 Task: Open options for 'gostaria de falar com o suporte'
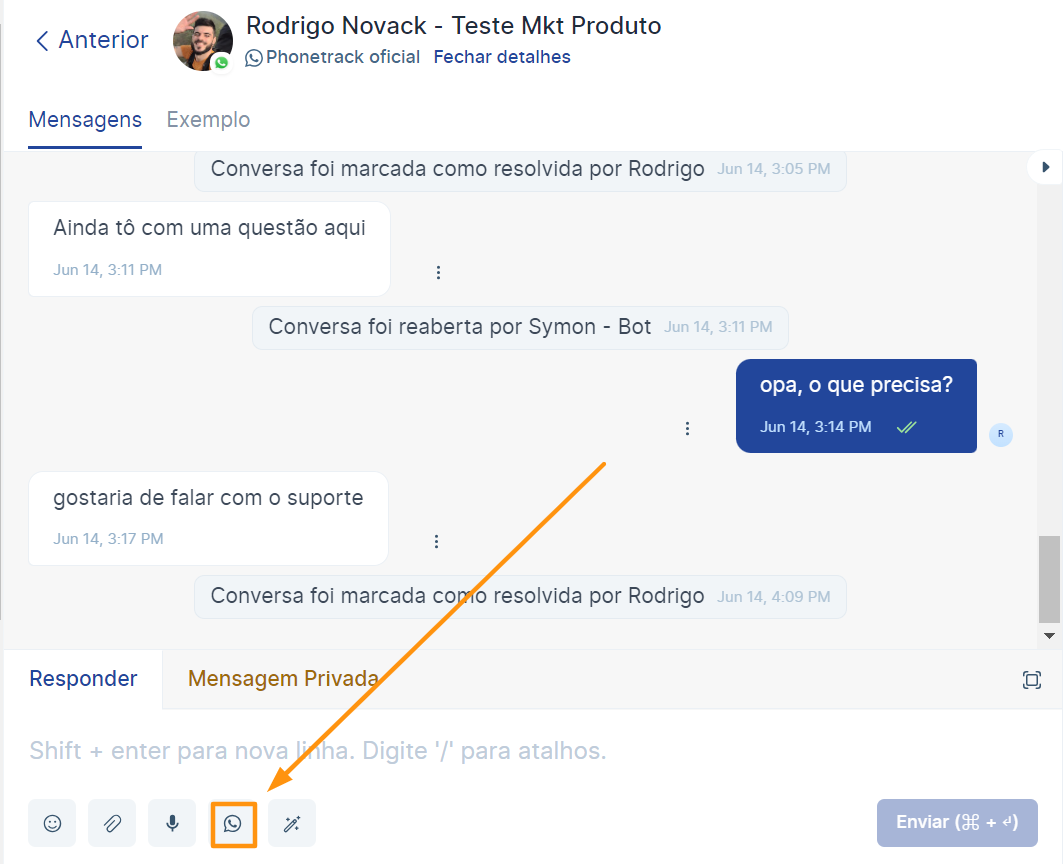click(x=437, y=541)
